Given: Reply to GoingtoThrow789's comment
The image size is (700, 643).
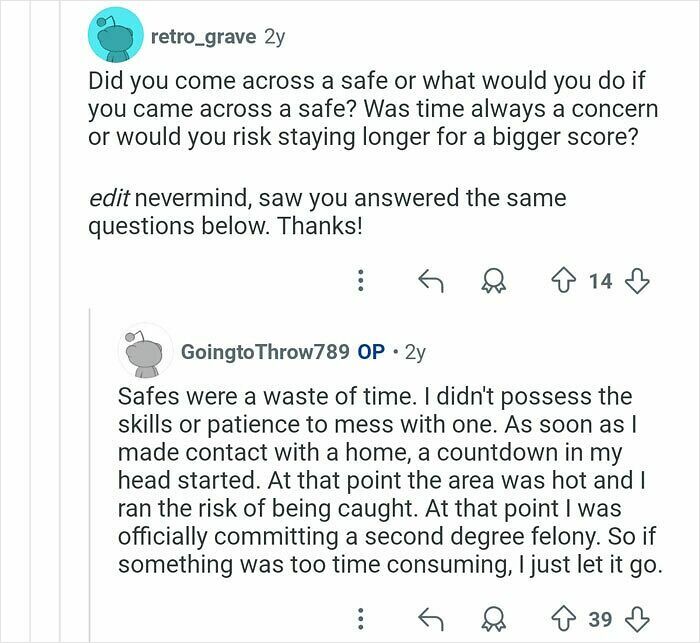Looking at the screenshot, I should point(431,619).
